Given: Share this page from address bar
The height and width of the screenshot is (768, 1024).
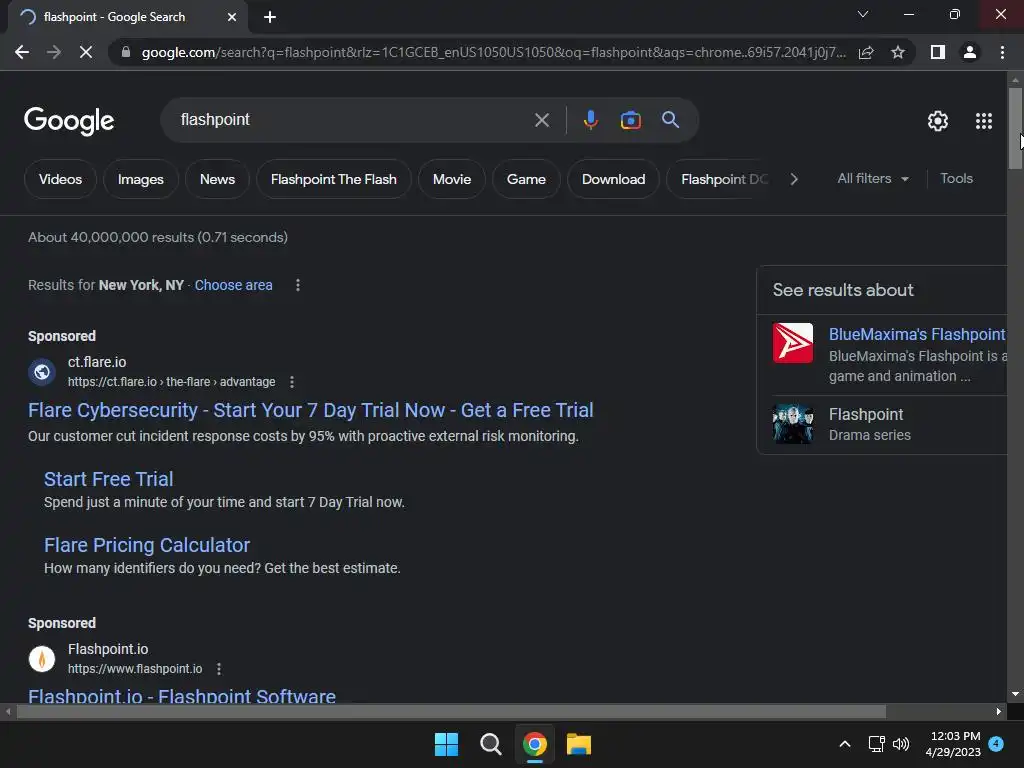Looking at the screenshot, I should (866, 52).
